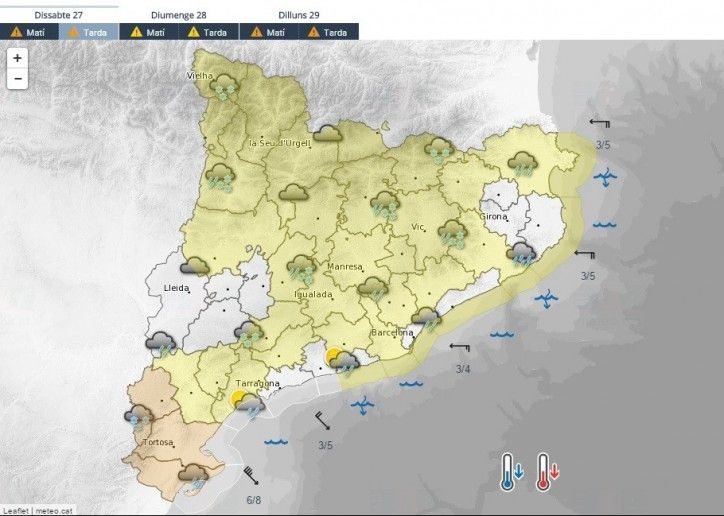Click the Lleida city label
724x516 pixels.
(x=176, y=288)
